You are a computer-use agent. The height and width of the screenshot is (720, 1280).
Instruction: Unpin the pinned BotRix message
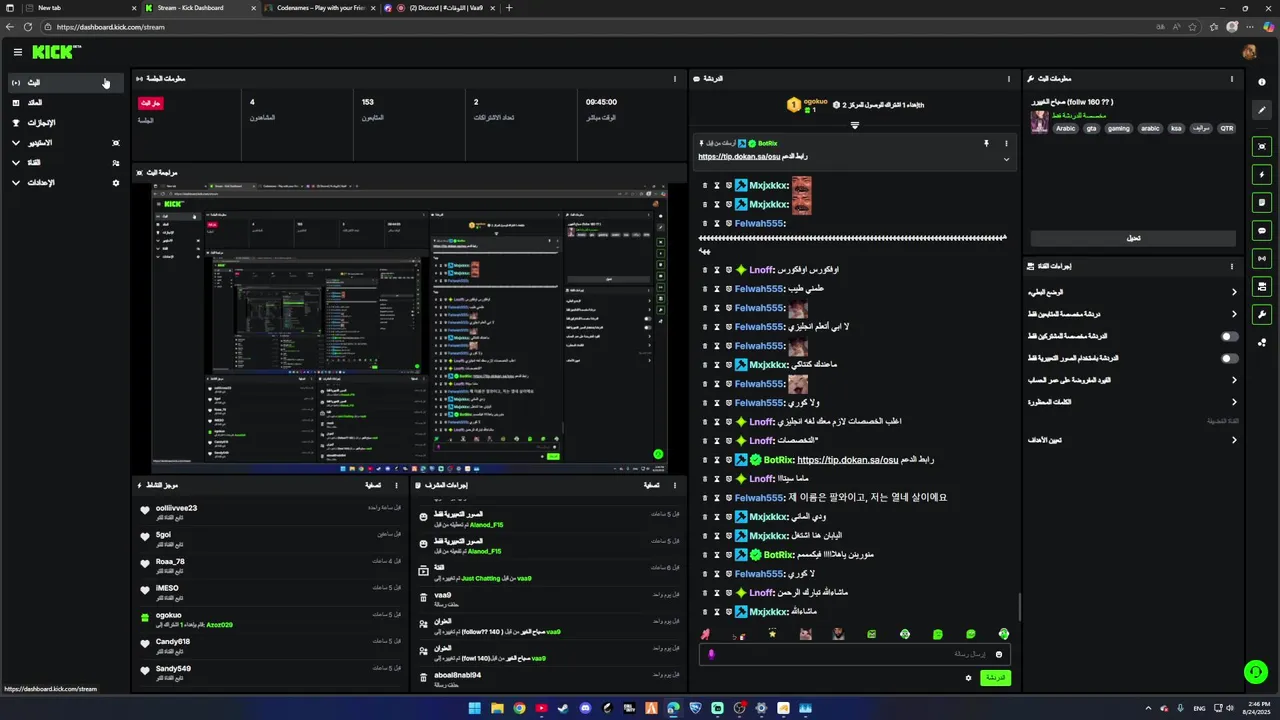[986, 144]
